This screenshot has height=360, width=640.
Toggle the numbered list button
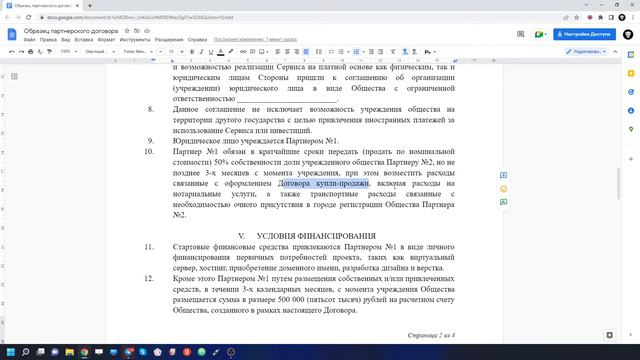pyautogui.click(x=356, y=52)
